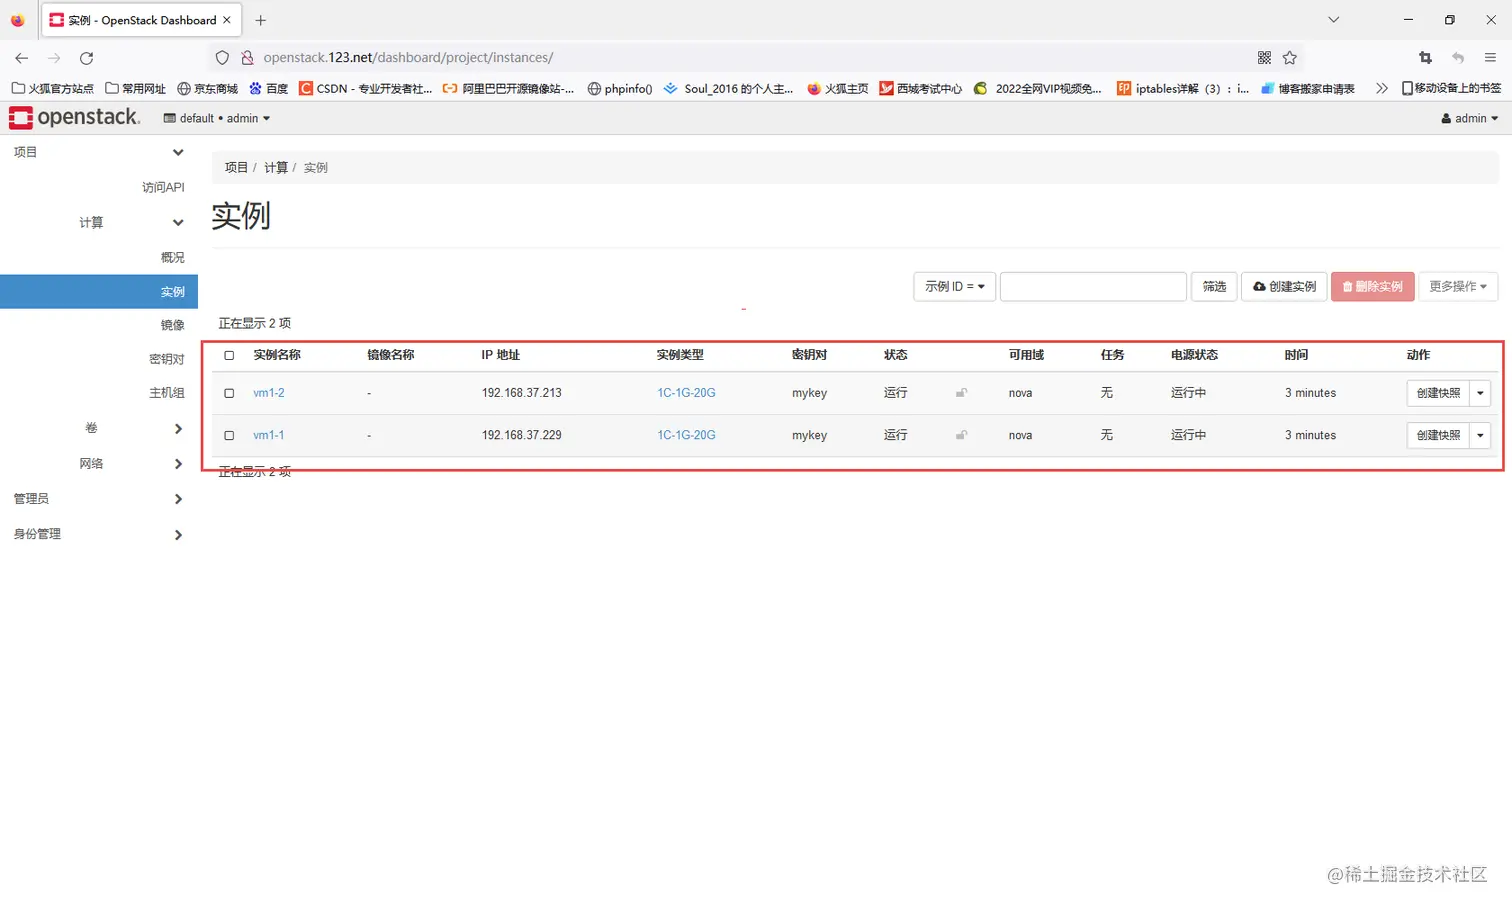
Task: Open the Firefox application menu
Action: [x=1490, y=58]
